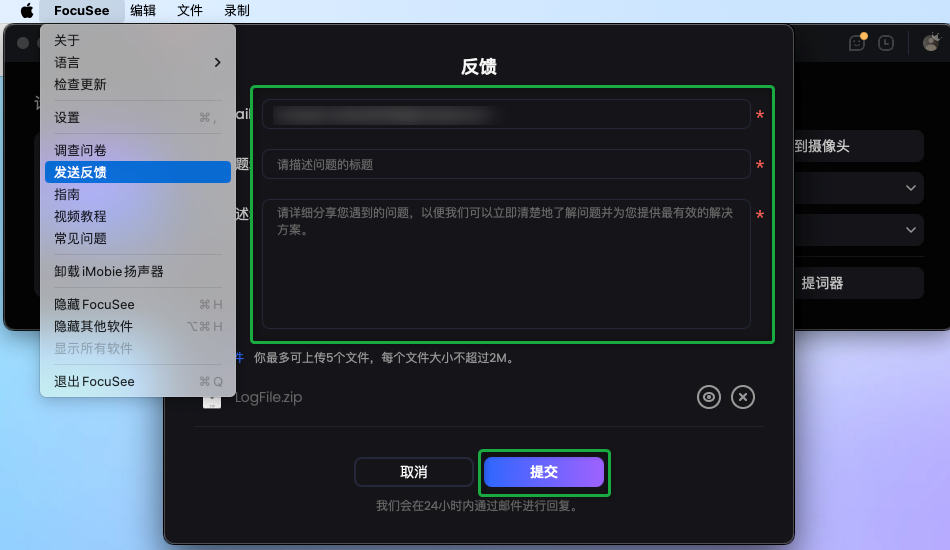Select 关于 from the FocuSee menu
950x550 pixels.
click(x=138, y=41)
